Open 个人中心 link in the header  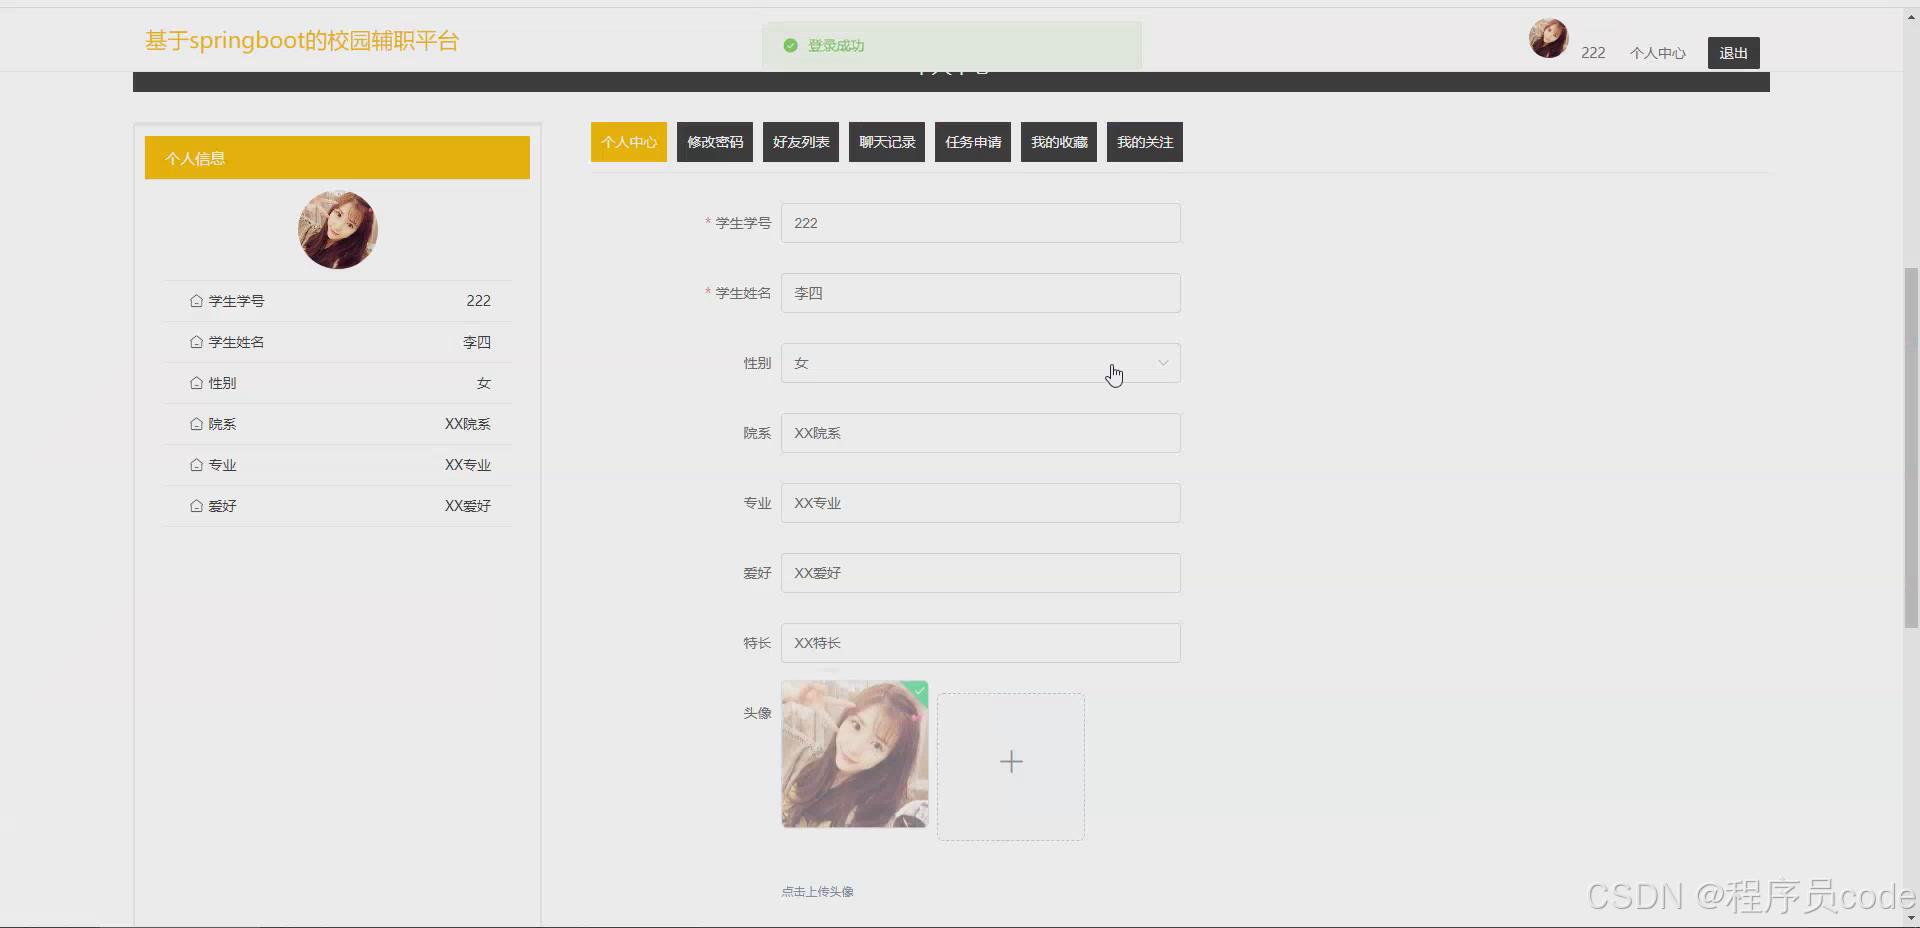[x=1657, y=53]
